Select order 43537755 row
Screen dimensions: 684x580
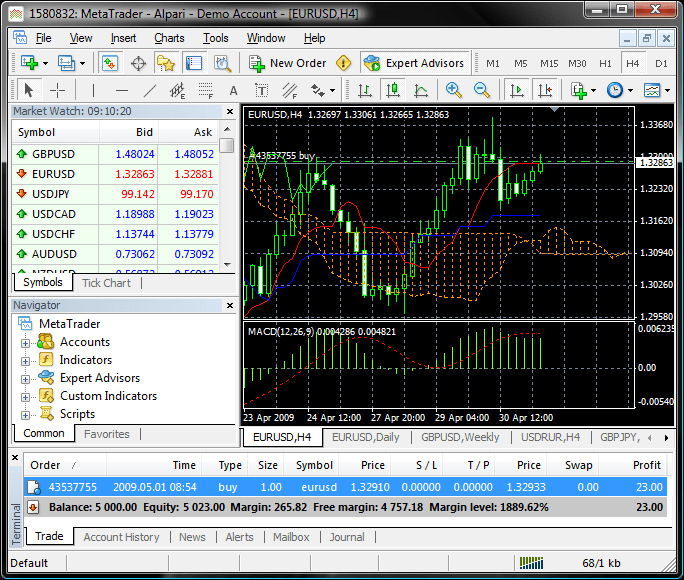click(x=345, y=487)
